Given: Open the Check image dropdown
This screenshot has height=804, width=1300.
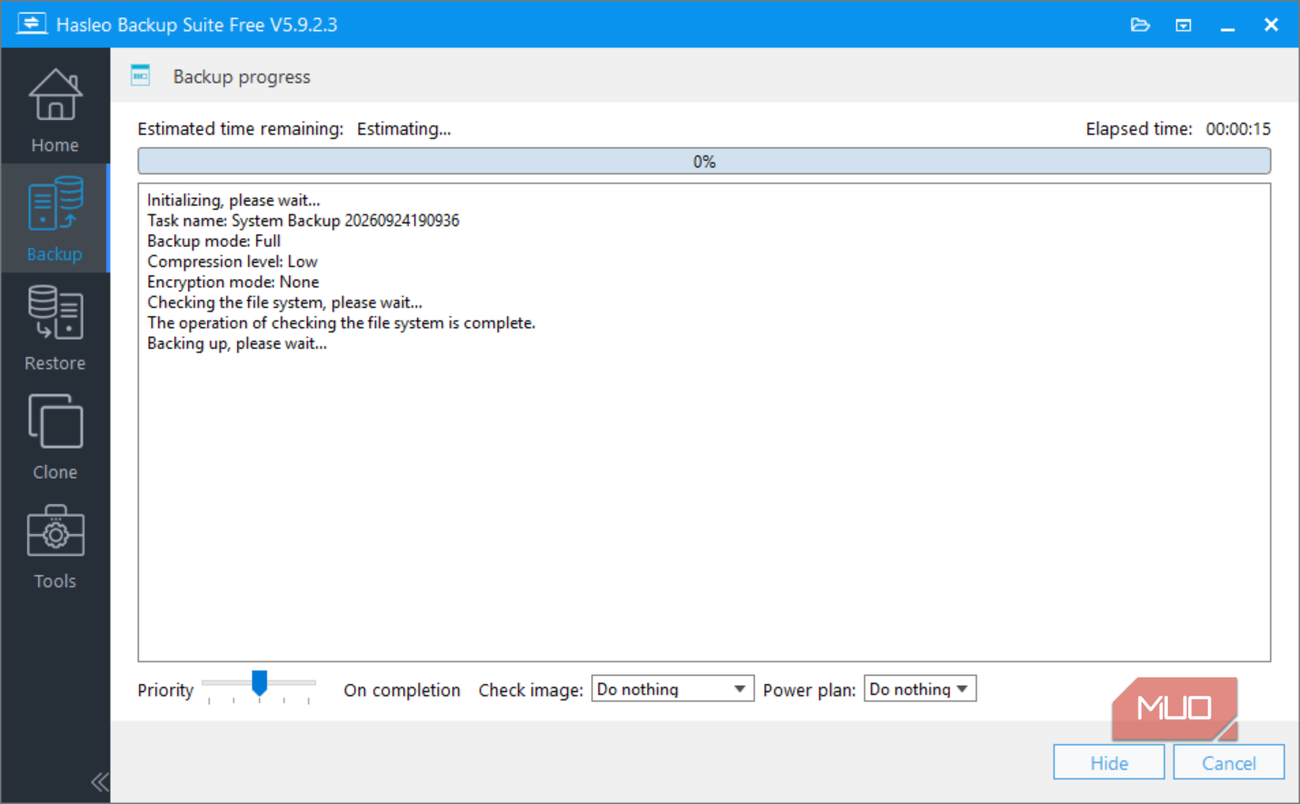Looking at the screenshot, I should [672, 689].
